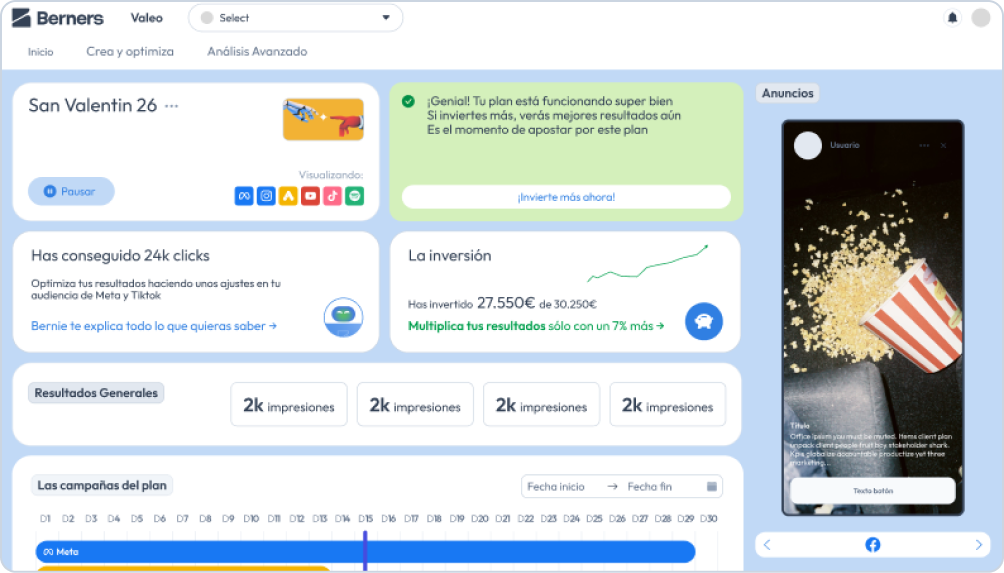Switch to Crea y optimiza tab
Screen dimensions: 1004x573
(130, 52)
